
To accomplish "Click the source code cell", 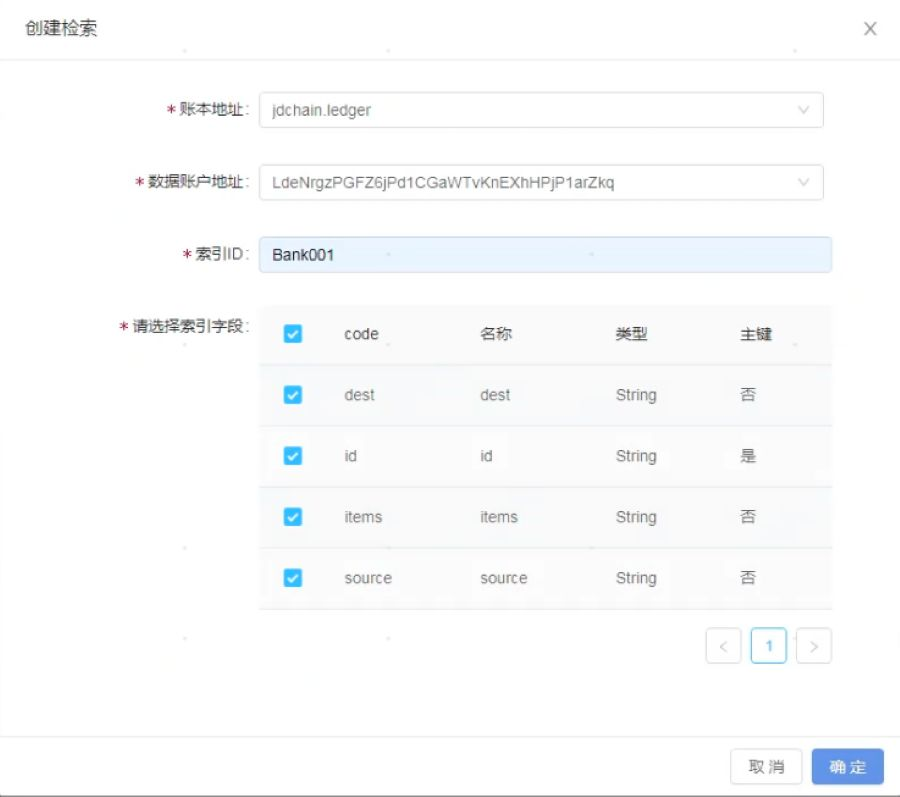I will [368, 578].
